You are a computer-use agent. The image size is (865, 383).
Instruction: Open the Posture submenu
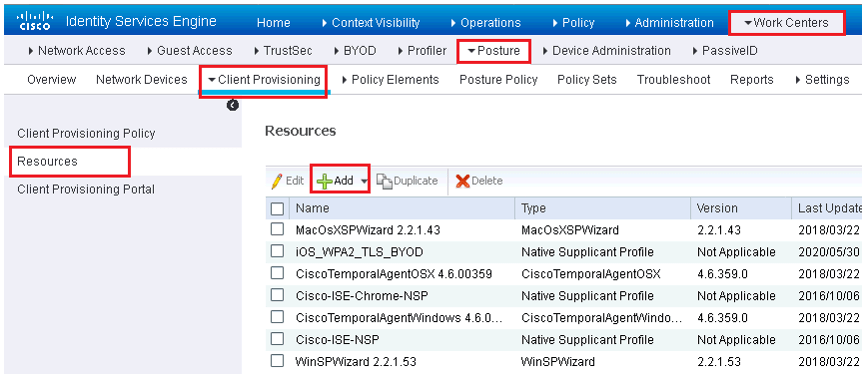pyautogui.click(x=494, y=51)
